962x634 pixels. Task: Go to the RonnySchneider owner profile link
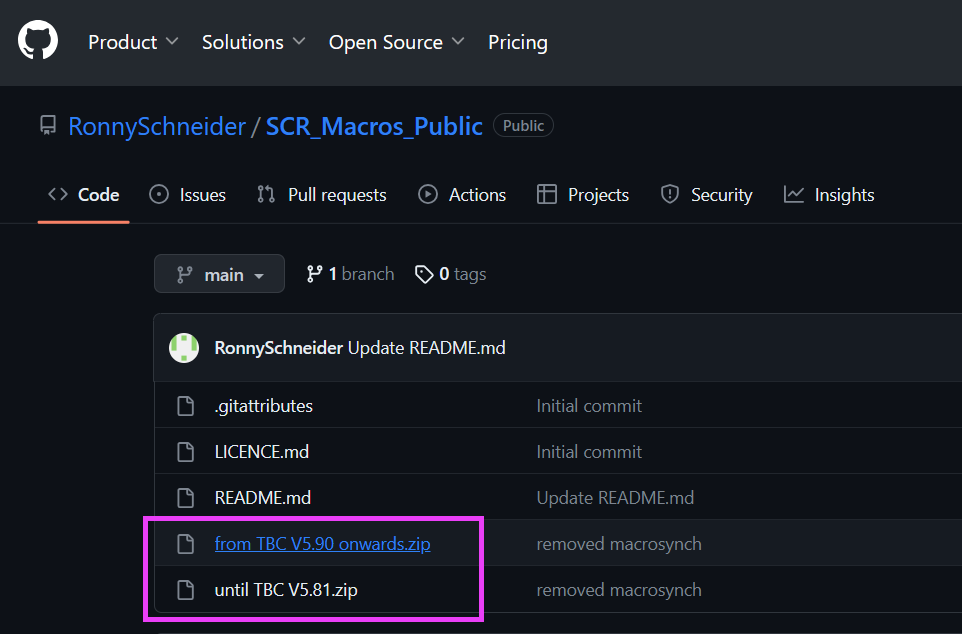click(x=157, y=126)
